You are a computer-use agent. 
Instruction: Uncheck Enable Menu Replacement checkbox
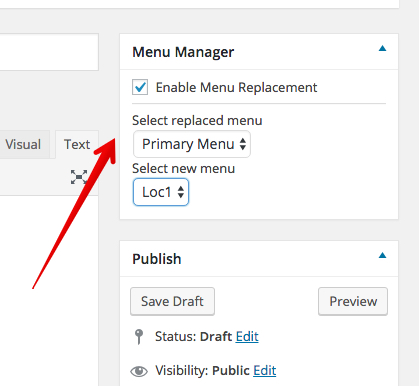point(140,87)
